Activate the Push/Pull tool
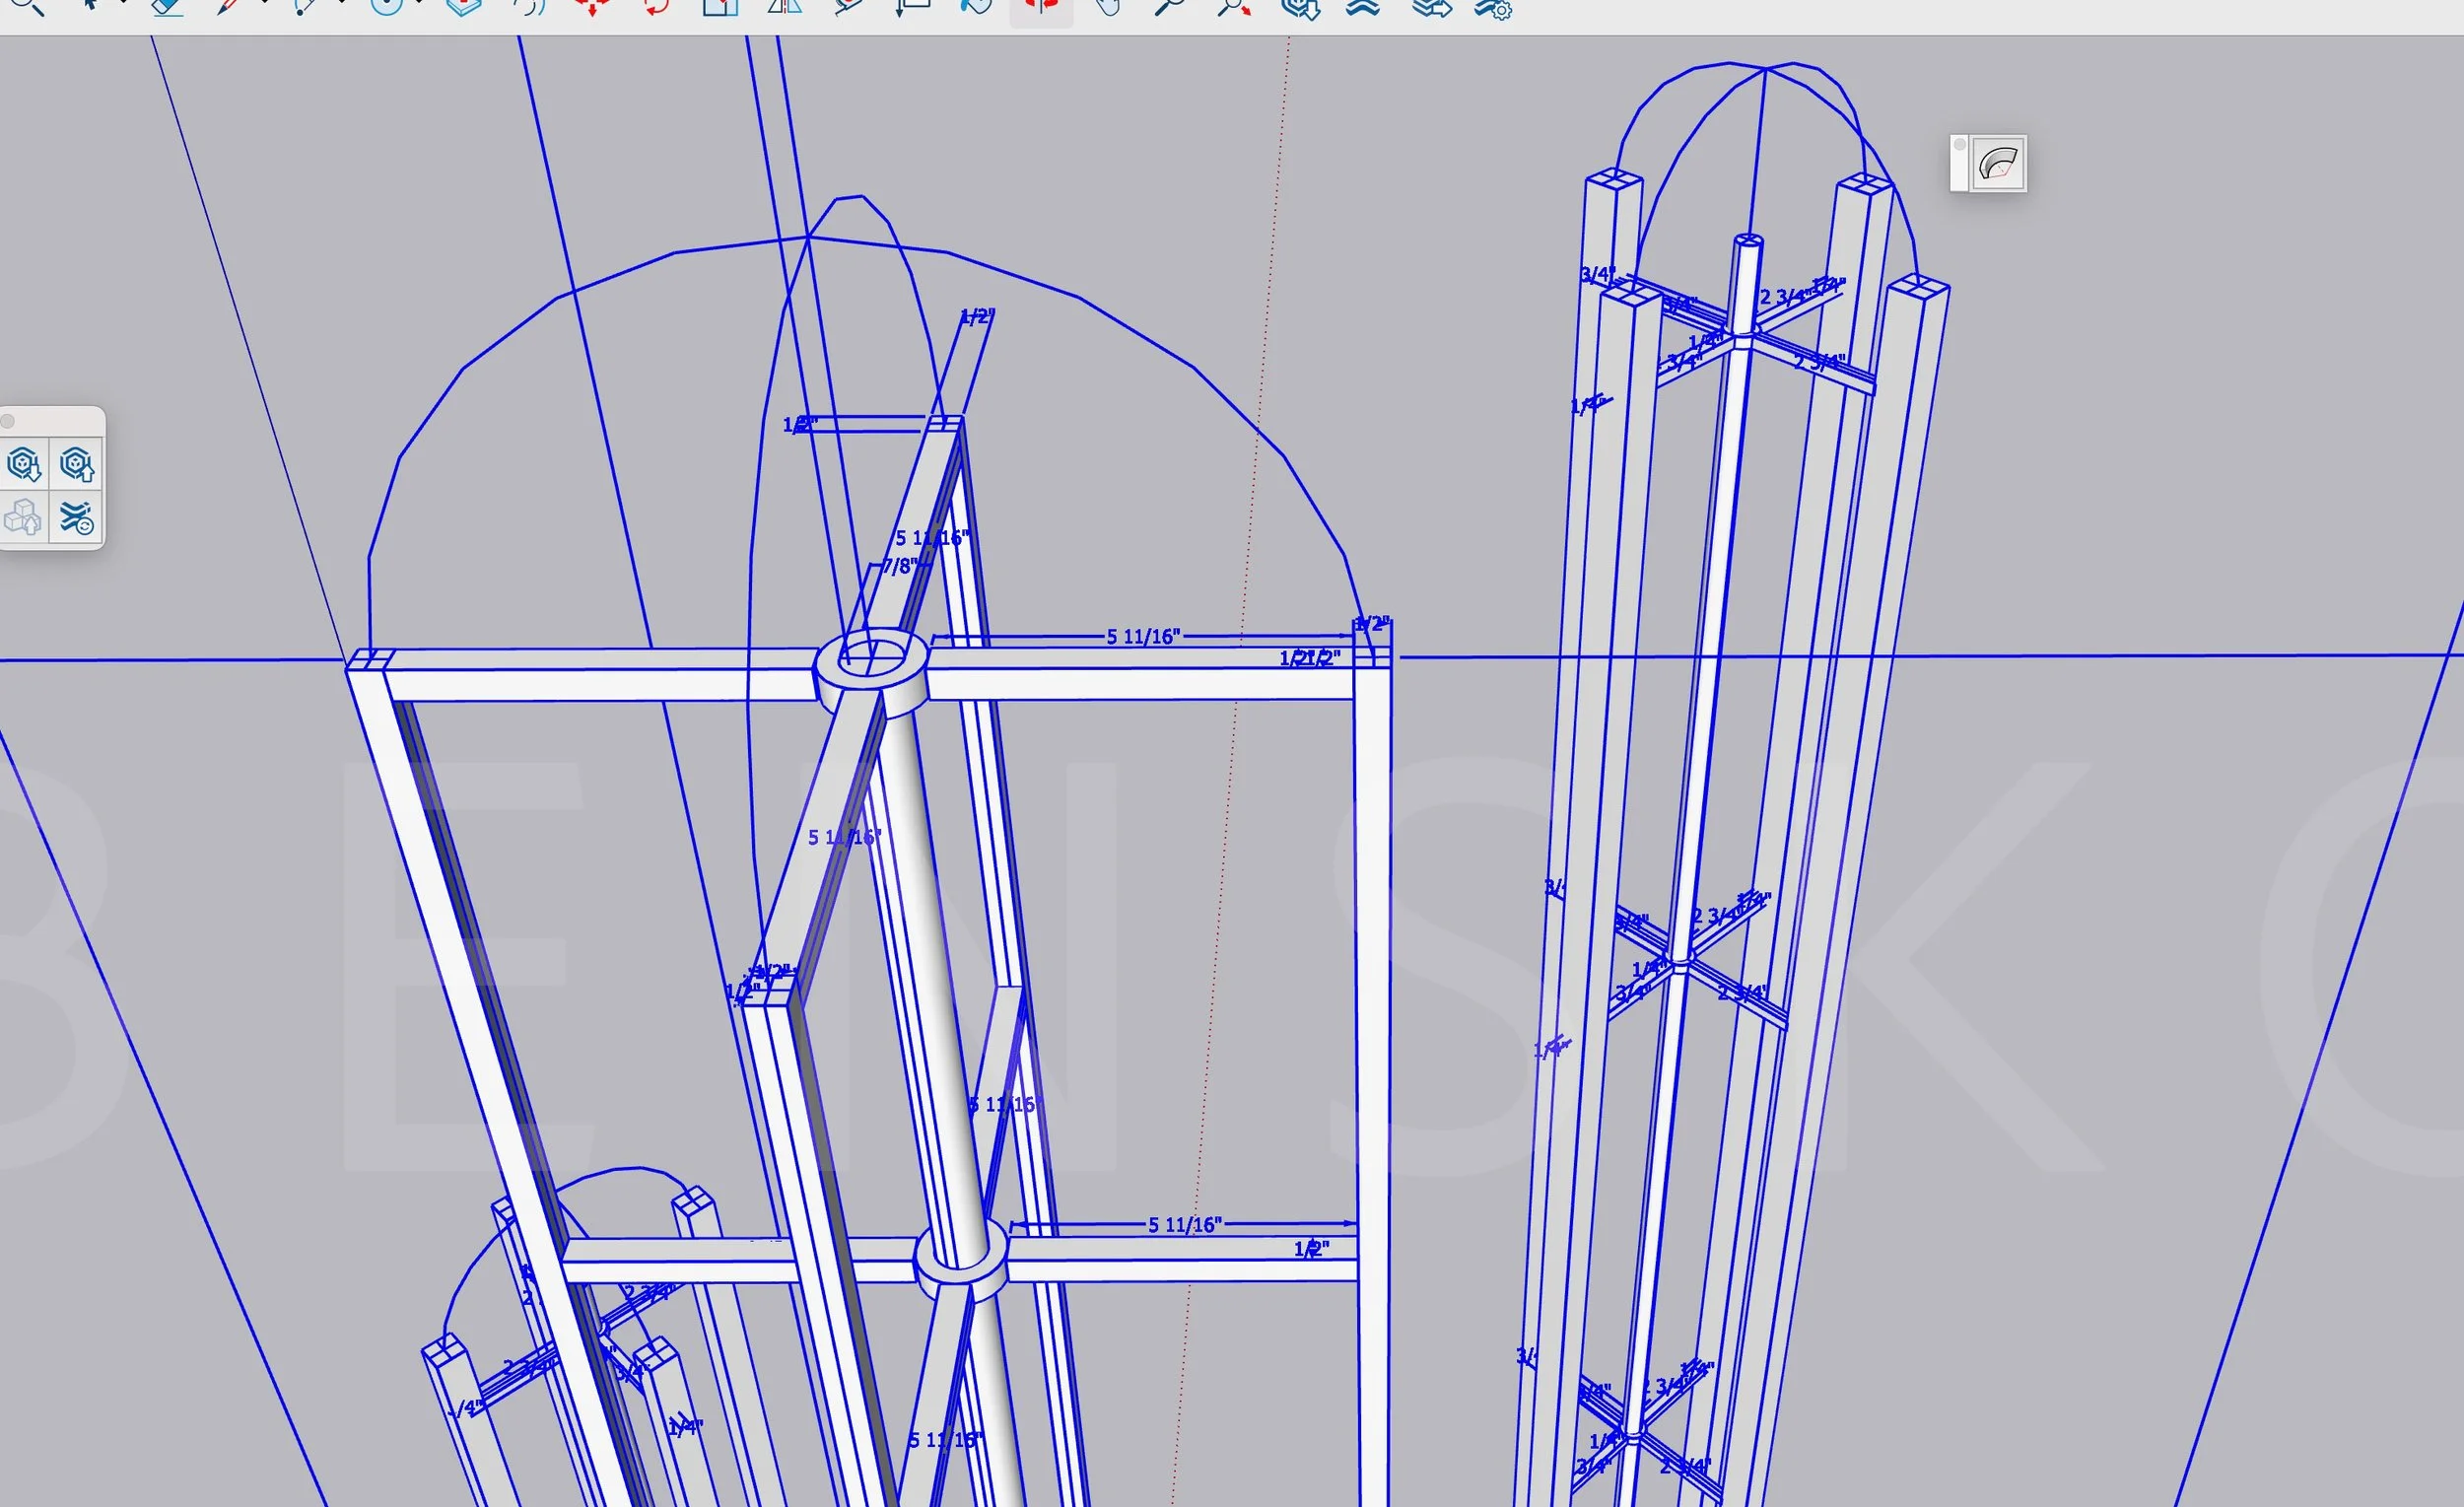 coord(464,7)
